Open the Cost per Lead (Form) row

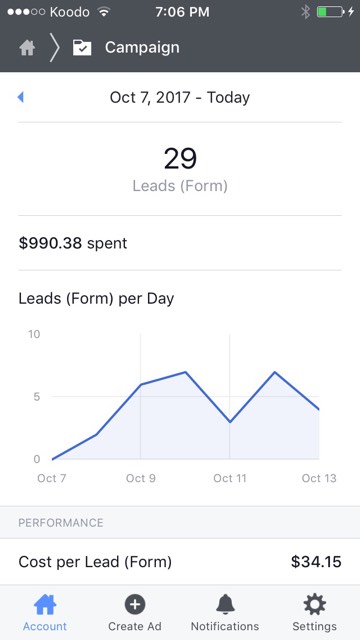tap(180, 562)
